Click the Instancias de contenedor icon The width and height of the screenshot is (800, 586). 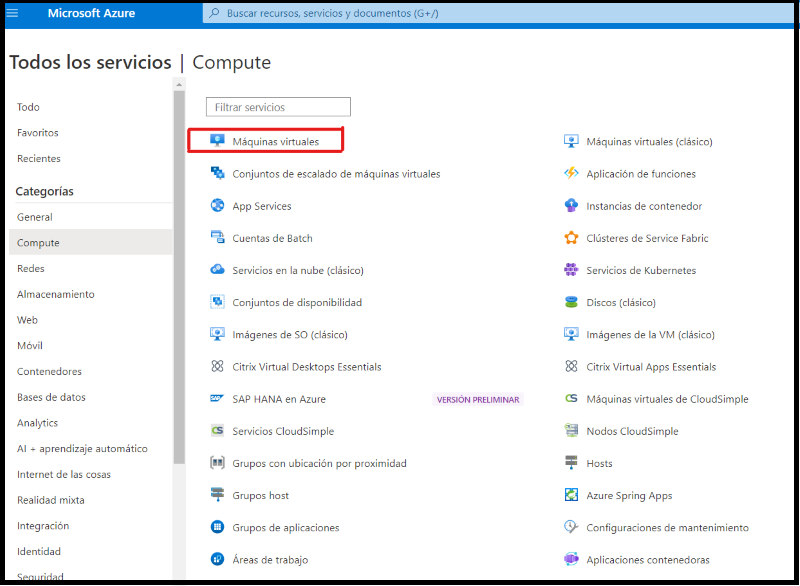point(571,205)
